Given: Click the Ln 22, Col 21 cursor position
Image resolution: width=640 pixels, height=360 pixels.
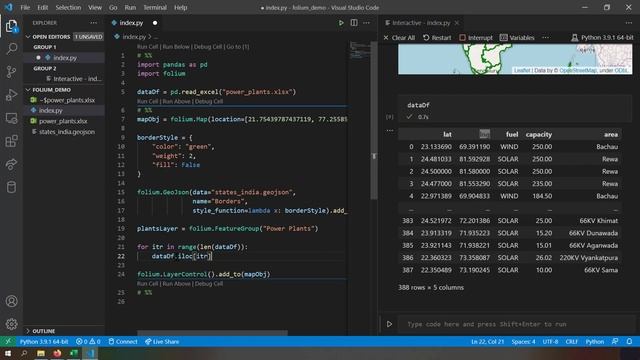Looking at the screenshot, I should (x=487, y=342).
